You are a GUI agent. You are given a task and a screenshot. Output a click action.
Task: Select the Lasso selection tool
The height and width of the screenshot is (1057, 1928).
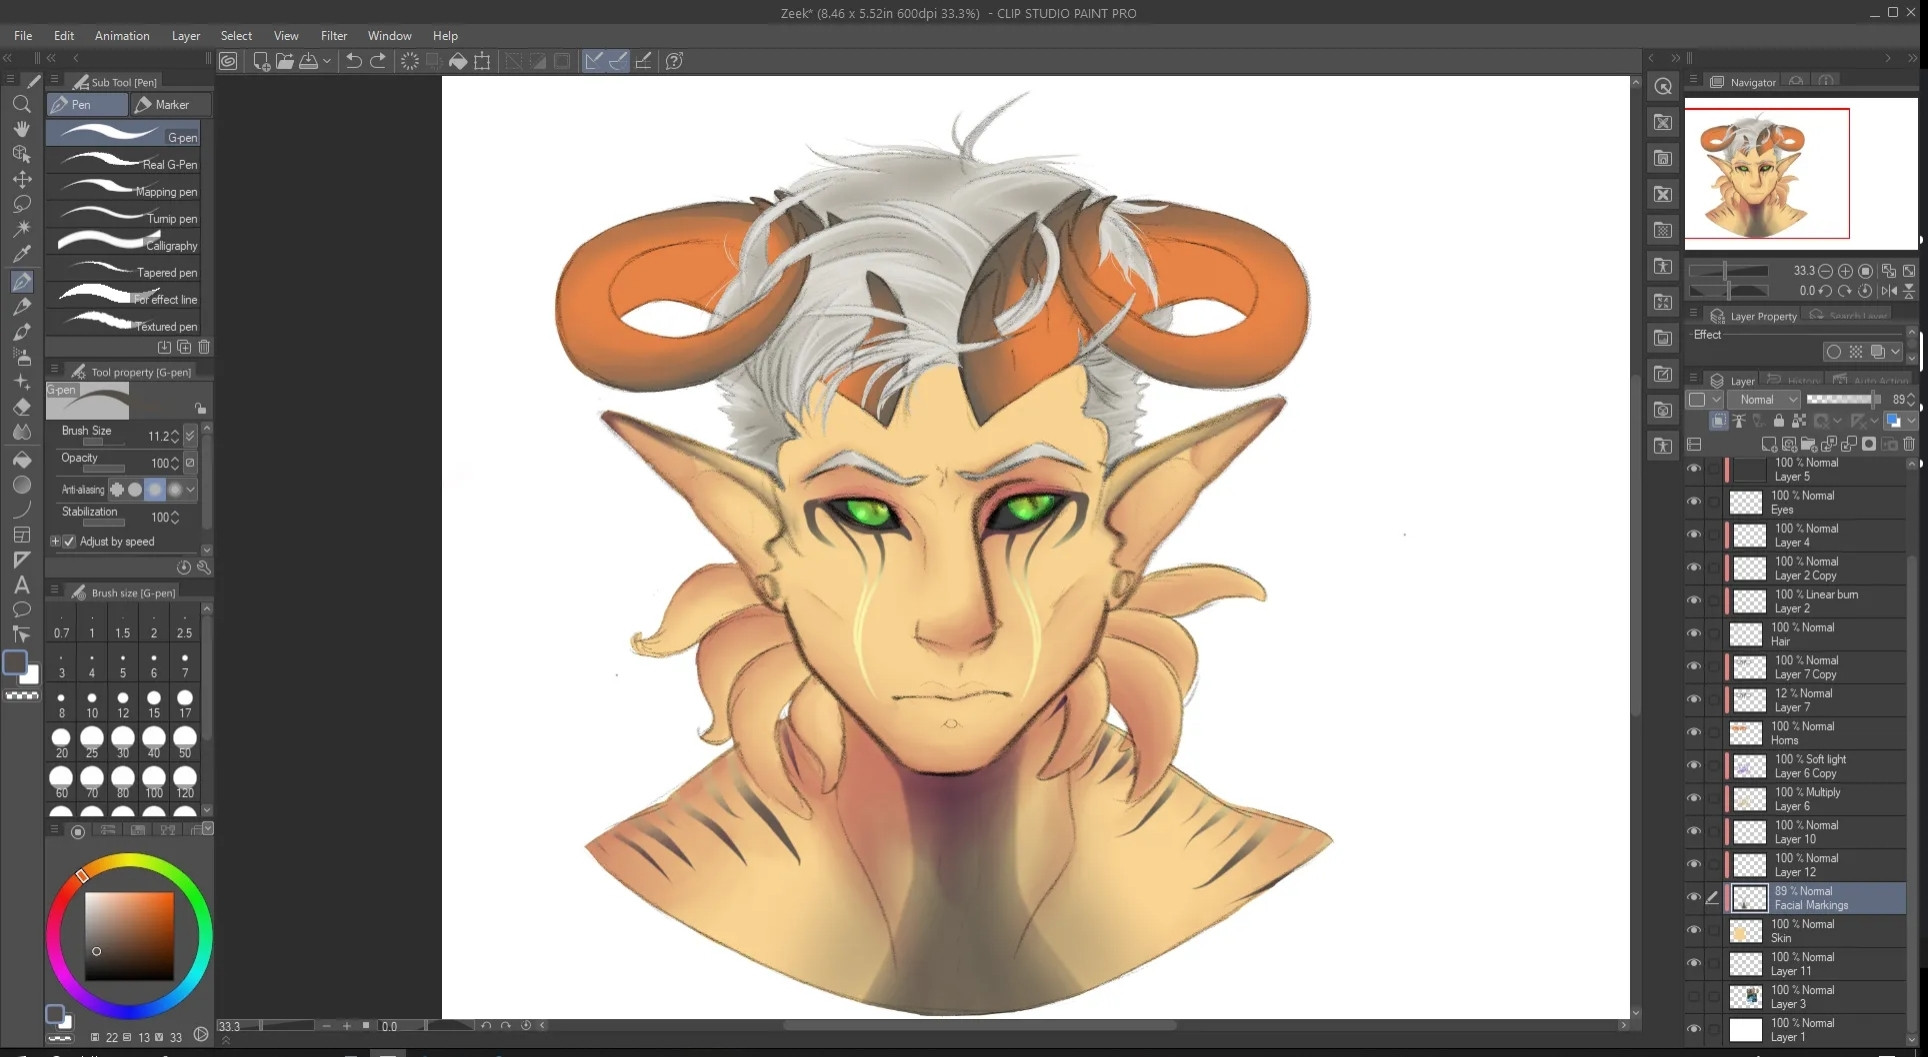21,204
